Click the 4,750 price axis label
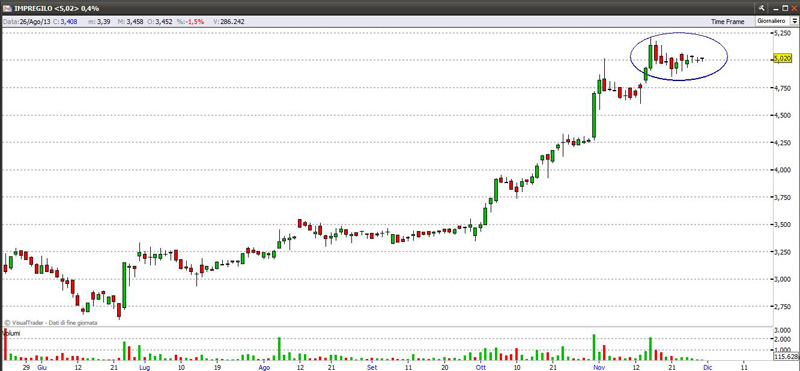This screenshot has height=371, width=800. (x=782, y=88)
